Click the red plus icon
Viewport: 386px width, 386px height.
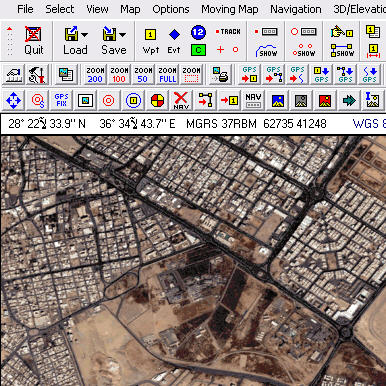click(220, 50)
